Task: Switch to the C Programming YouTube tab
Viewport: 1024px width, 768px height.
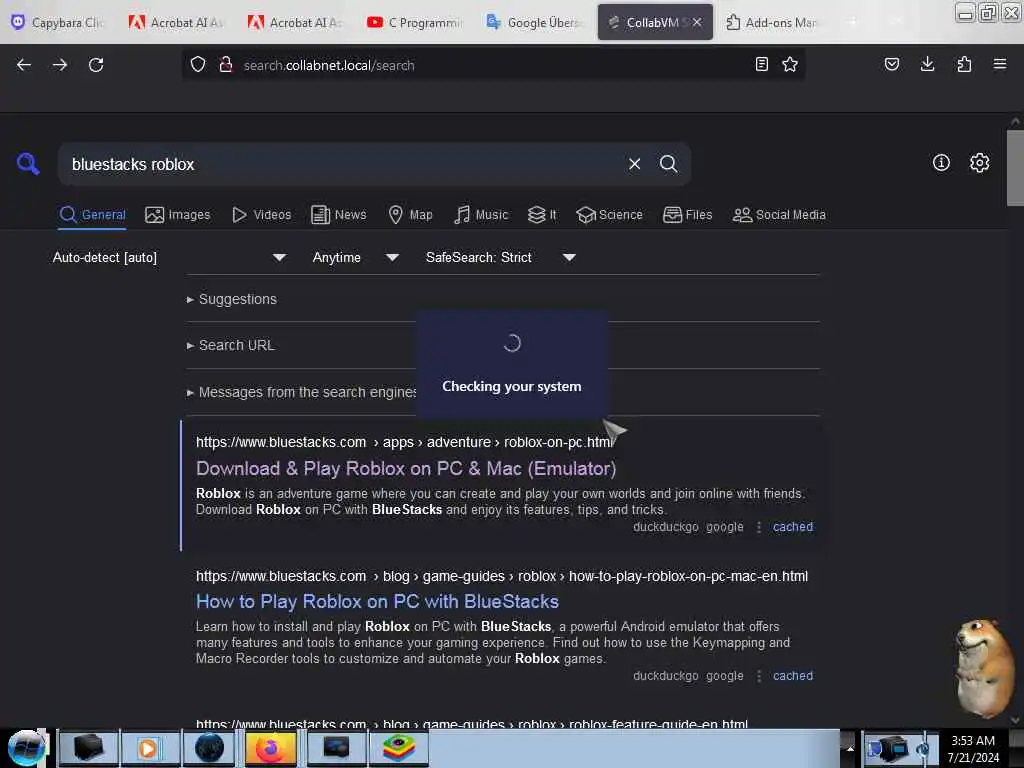Action: (414, 22)
